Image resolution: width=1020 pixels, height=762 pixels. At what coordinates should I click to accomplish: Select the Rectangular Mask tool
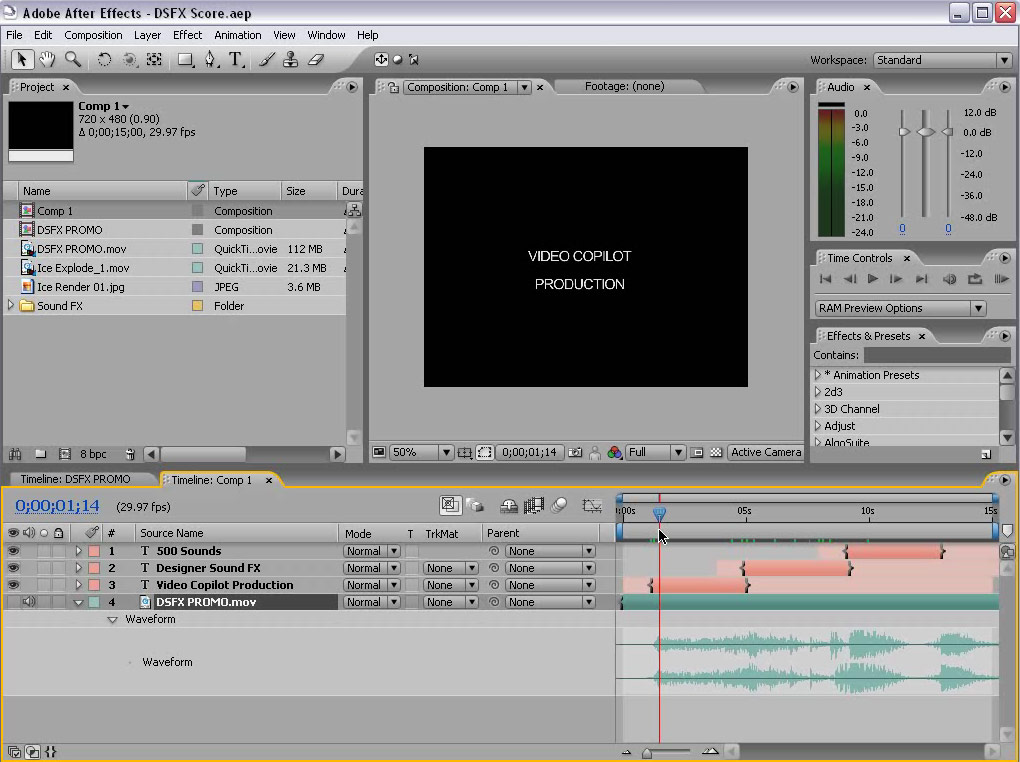[x=186, y=60]
